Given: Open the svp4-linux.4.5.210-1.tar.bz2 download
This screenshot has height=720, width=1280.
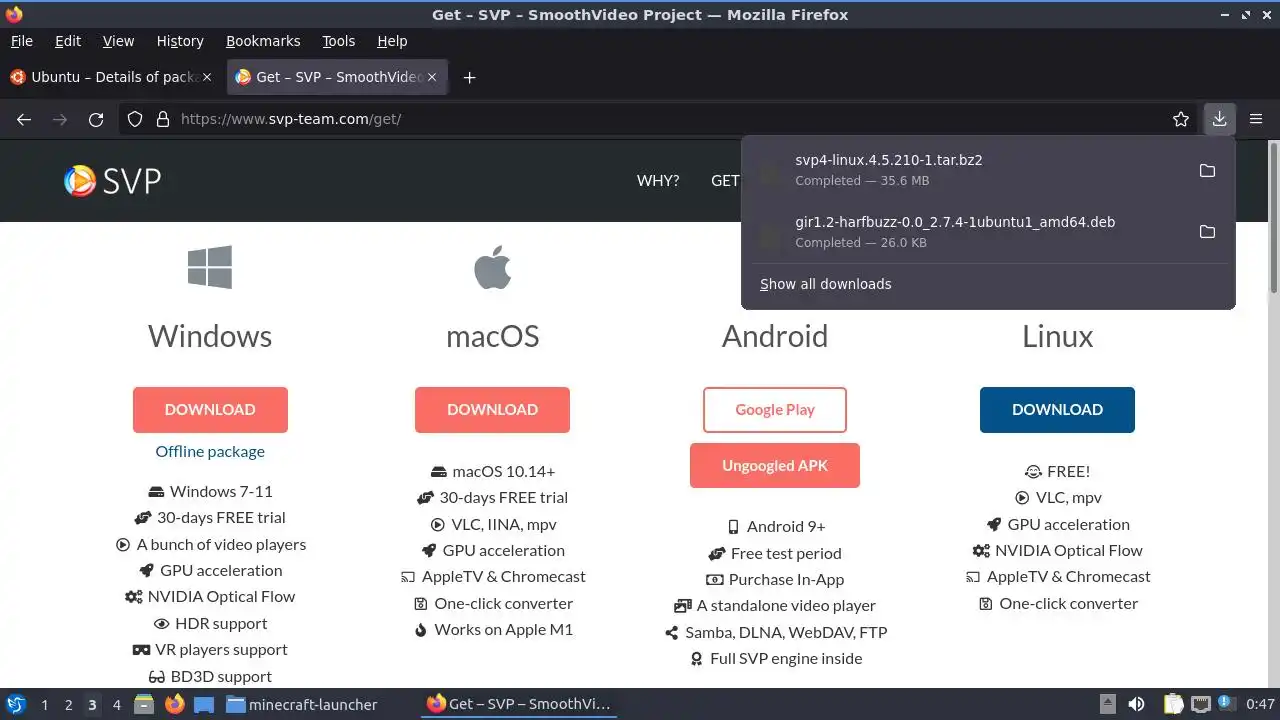Looking at the screenshot, I should click(x=970, y=170).
